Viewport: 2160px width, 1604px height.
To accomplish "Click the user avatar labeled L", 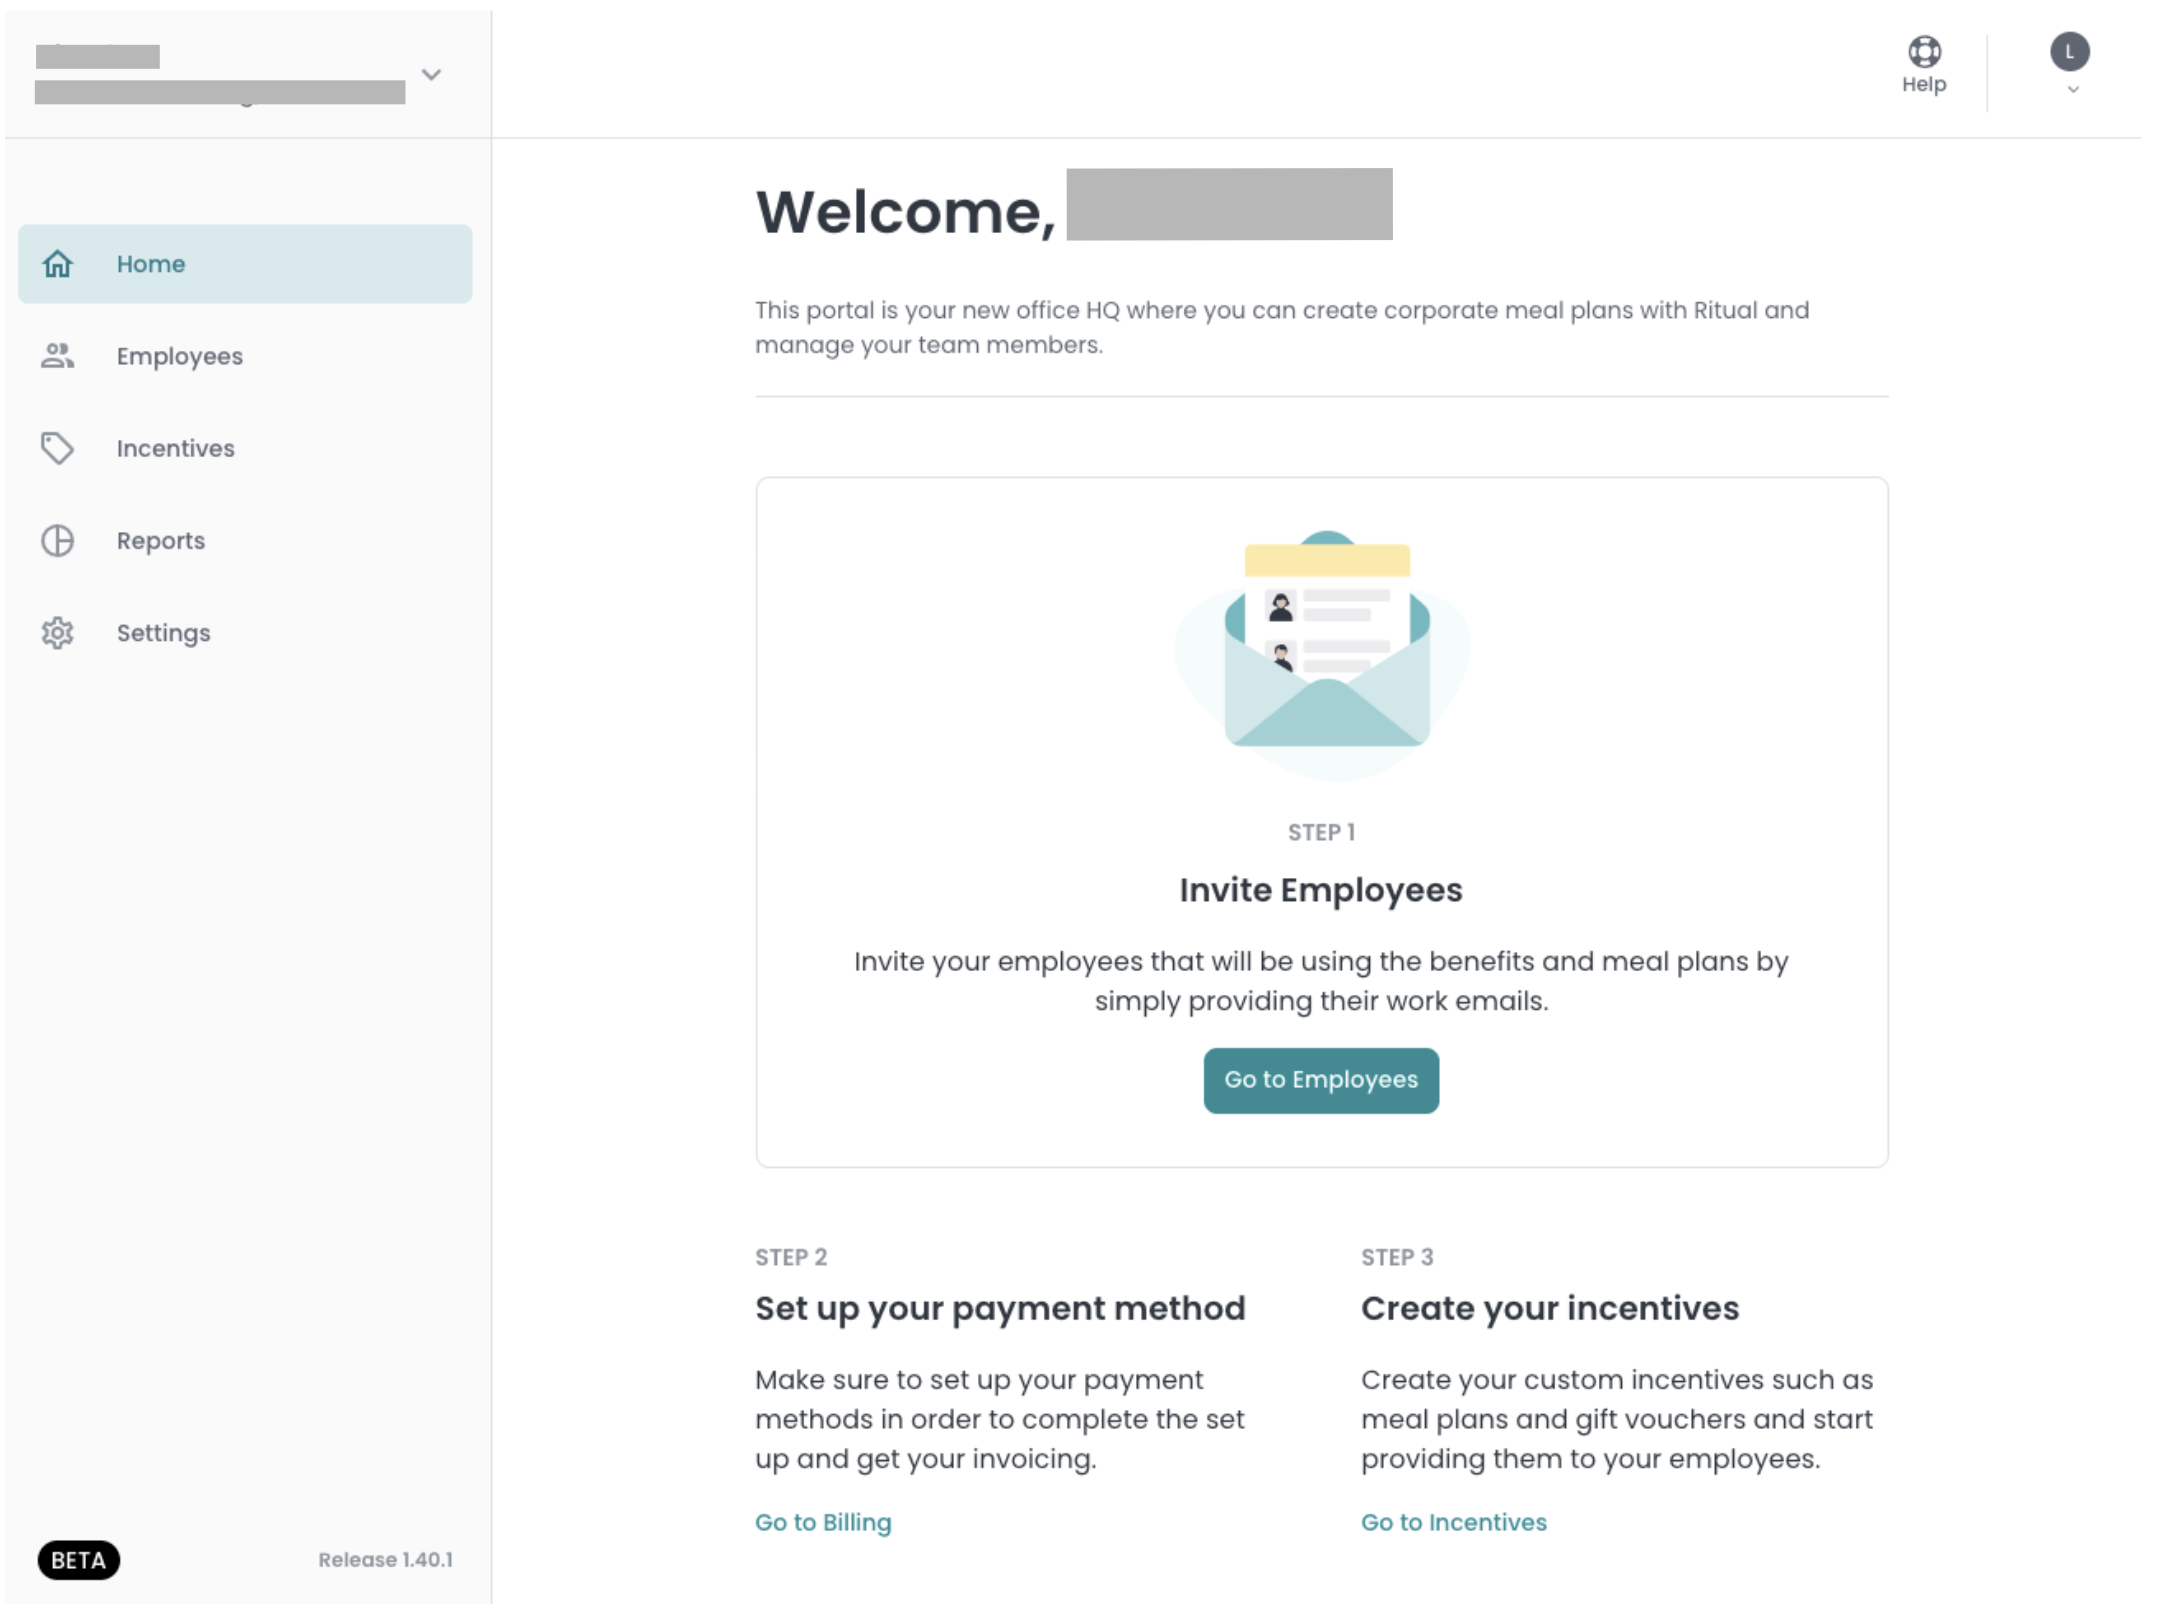I will 2070,52.
